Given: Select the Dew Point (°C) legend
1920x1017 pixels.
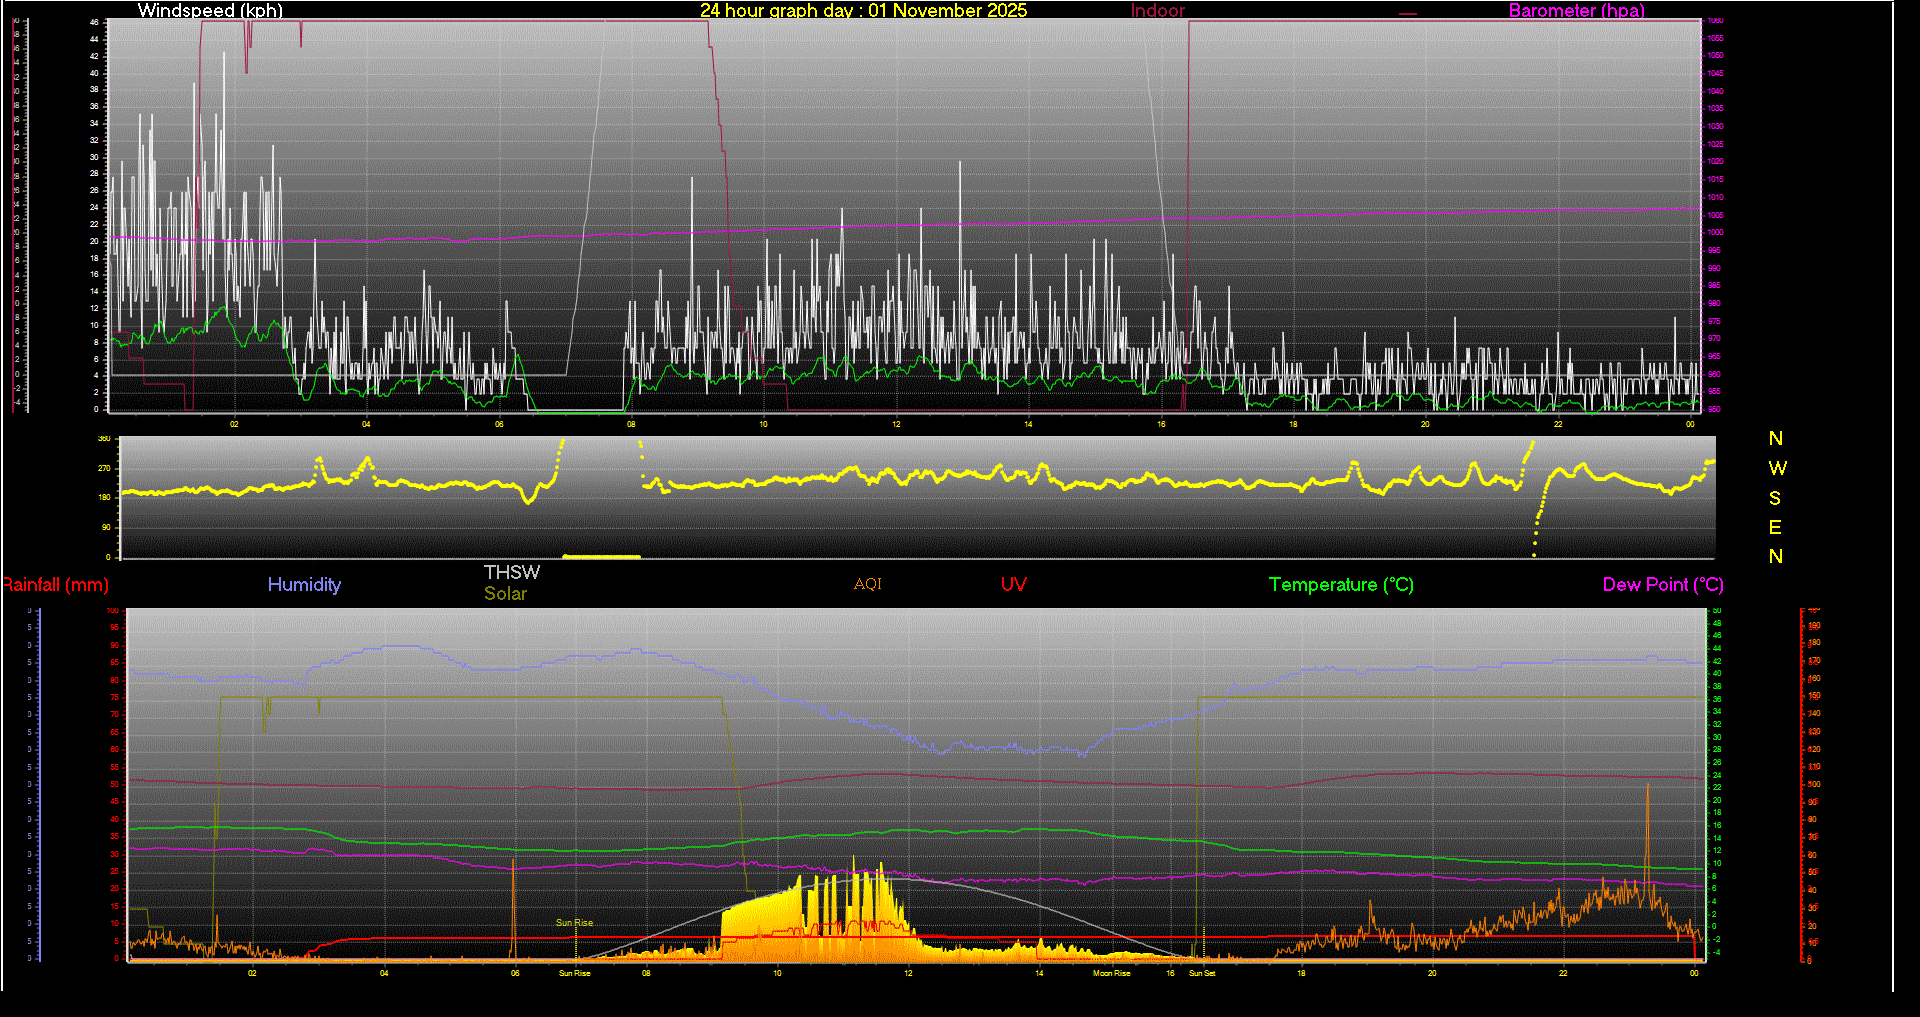Looking at the screenshot, I should click(1662, 584).
